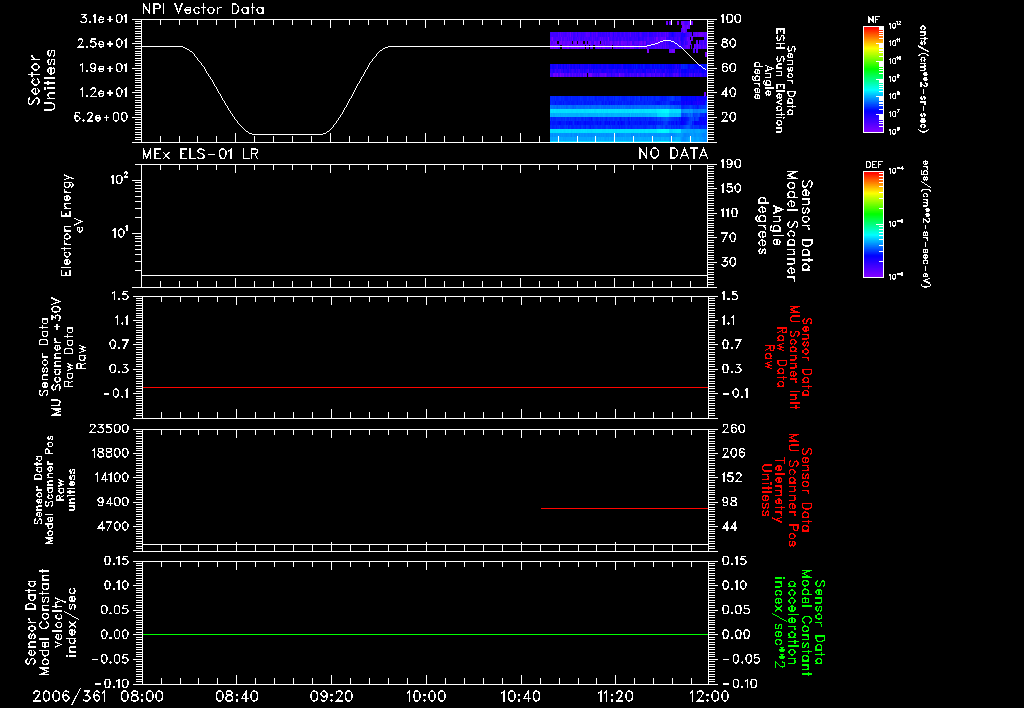Click the 'cnts/(cm**2-sr-sec)' unit label
Viewport: 1024px width, 708px height.
(923, 78)
